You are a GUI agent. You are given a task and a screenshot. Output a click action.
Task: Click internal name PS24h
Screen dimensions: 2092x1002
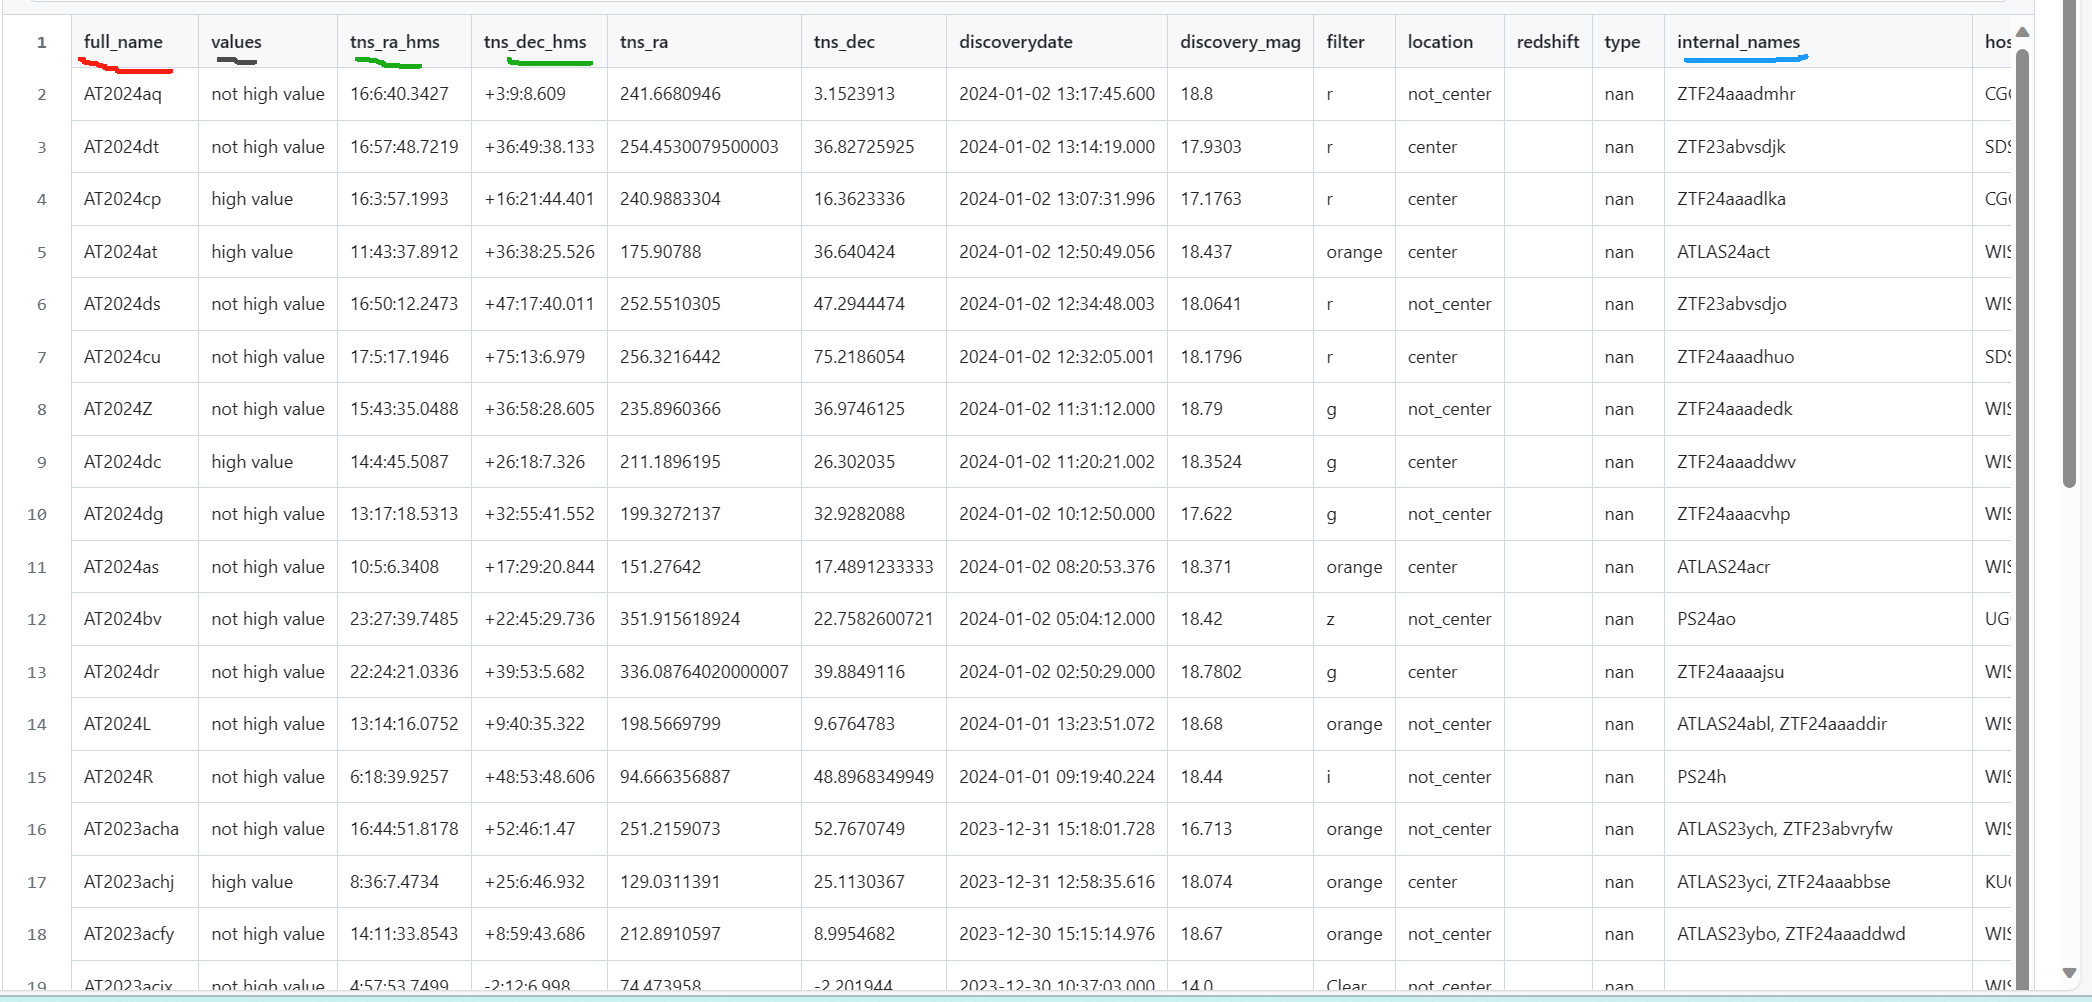pyautogui.click(x=1701, y=777)
